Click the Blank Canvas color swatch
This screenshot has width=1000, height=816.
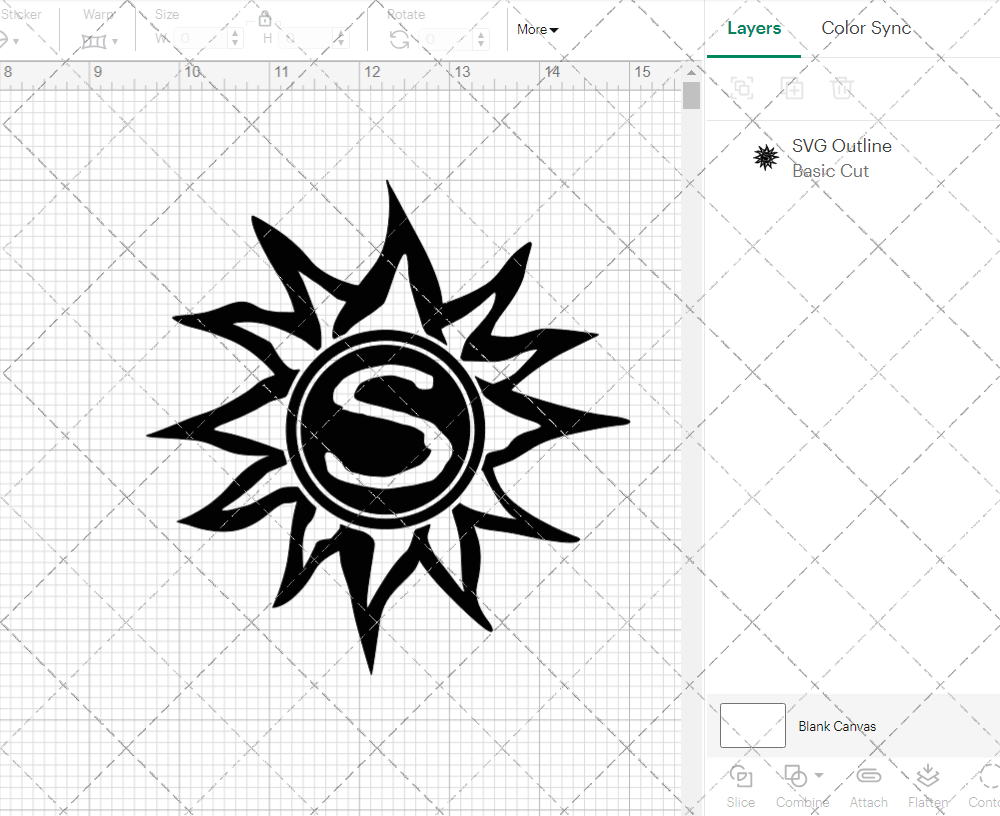[x=751, y=726]
